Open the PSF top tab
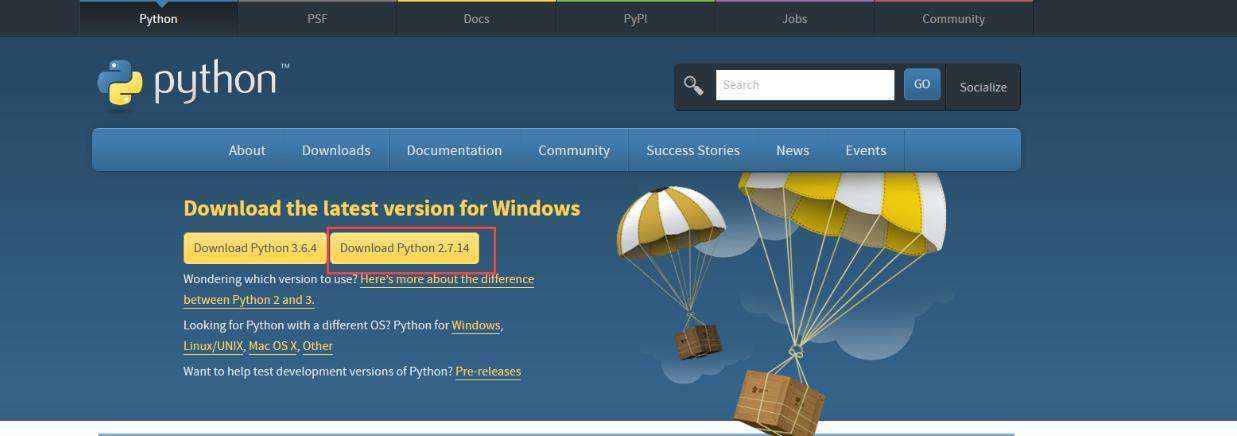 317,19
